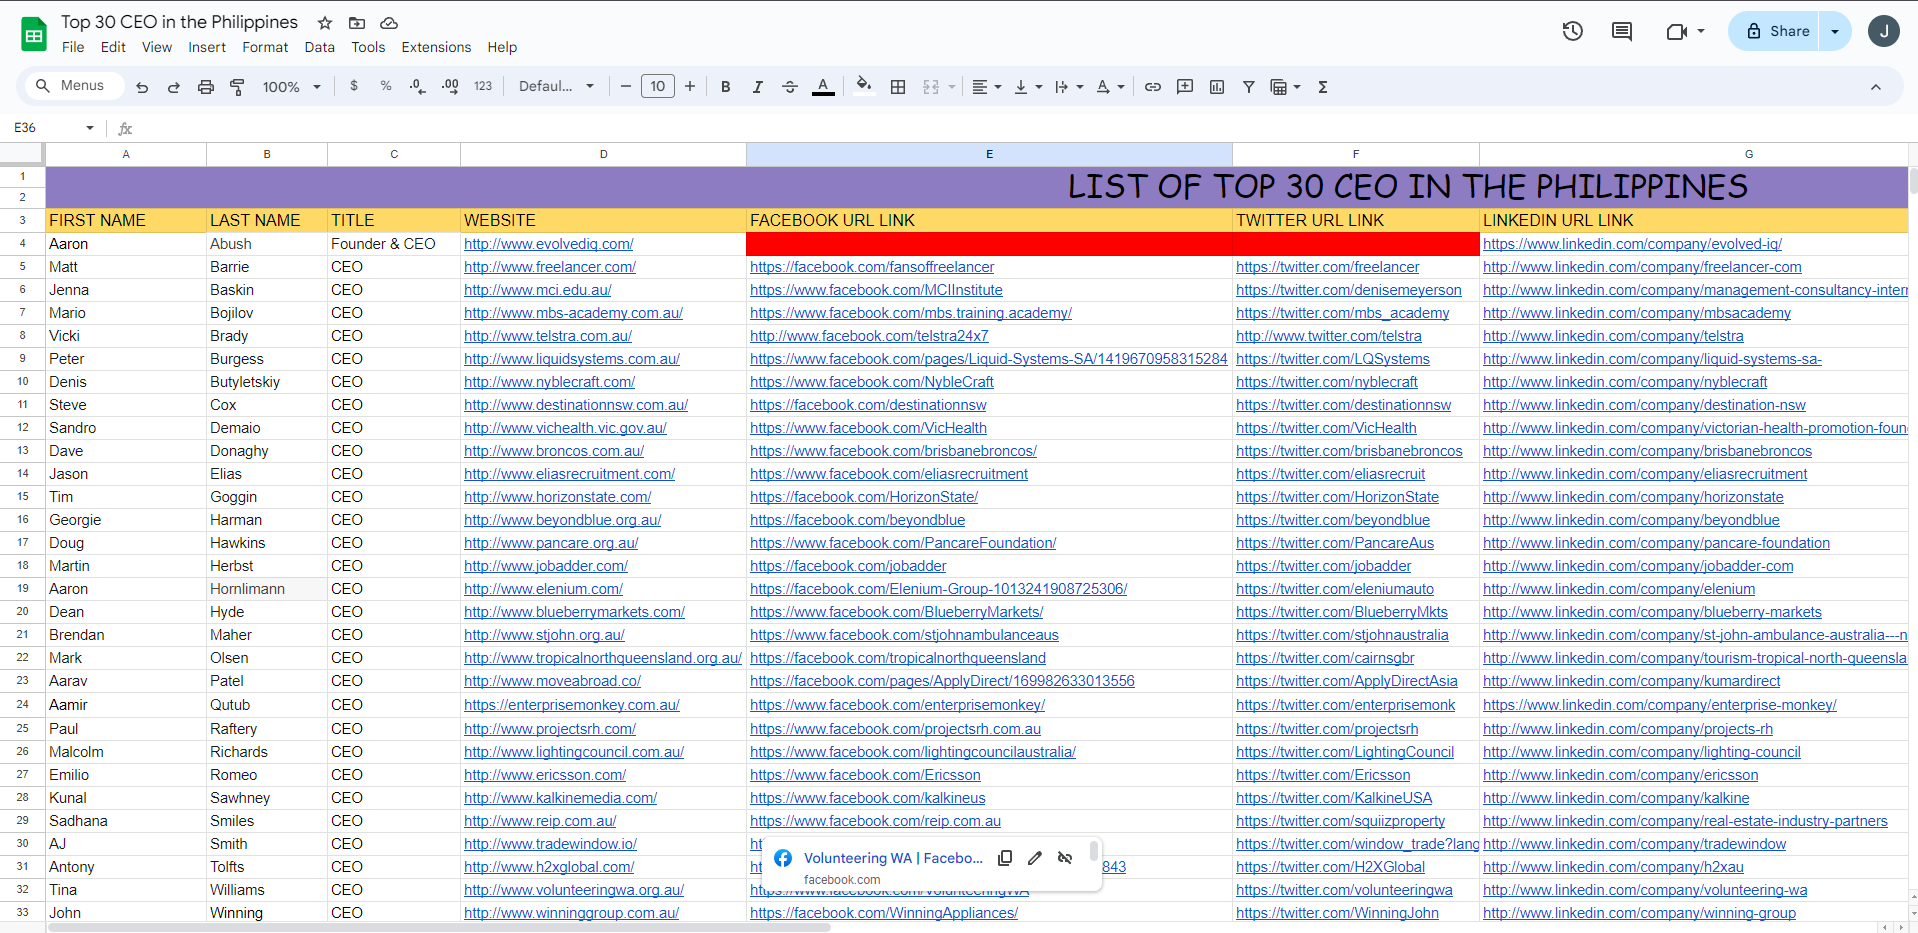The image size is (1918, 933).
Task: Click the increase font size button
Action: (x=690, y=87)
